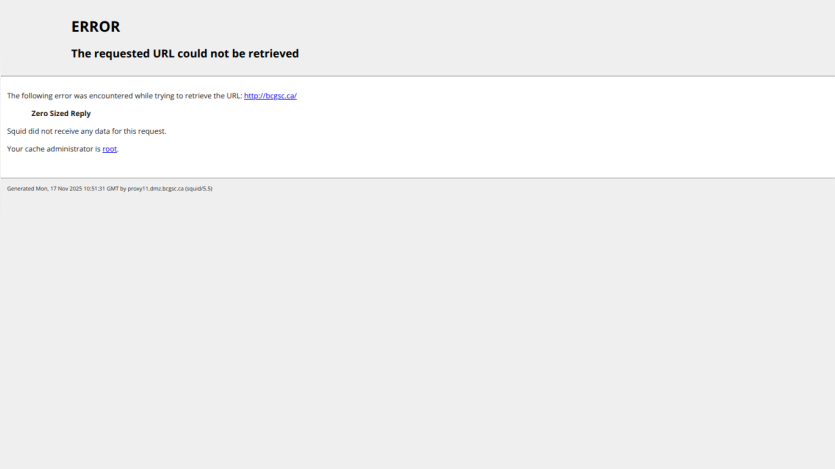Select the ERROR heading text
This screenshot has width=835, height=469.
(96, 27)
